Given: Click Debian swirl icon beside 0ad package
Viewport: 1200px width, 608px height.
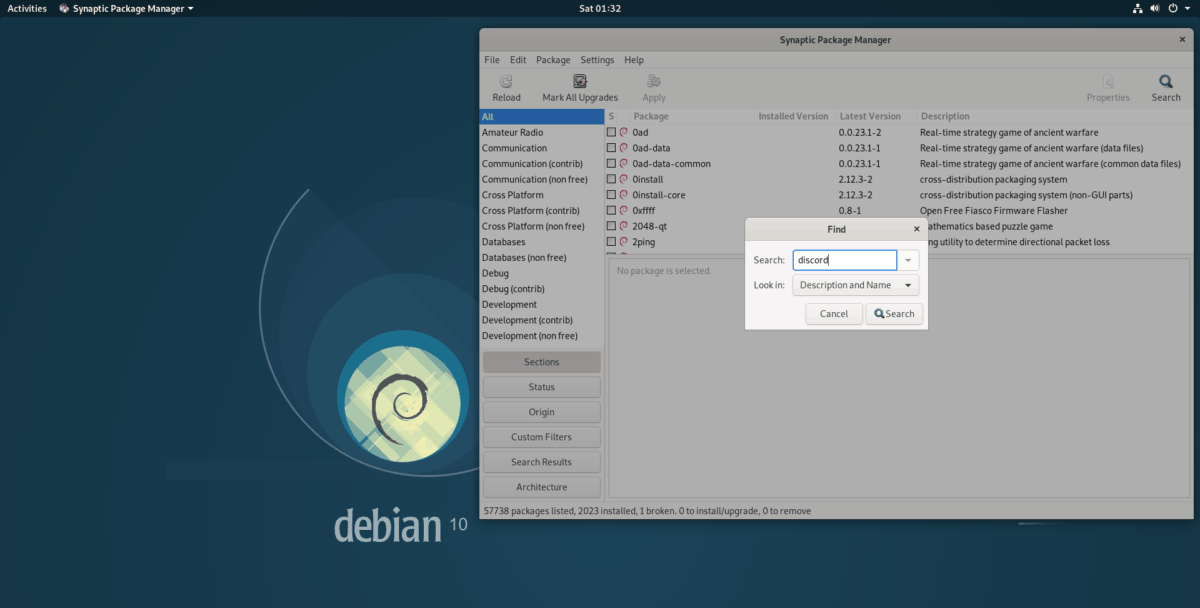Looking at the screenshot, I should 624,132.
